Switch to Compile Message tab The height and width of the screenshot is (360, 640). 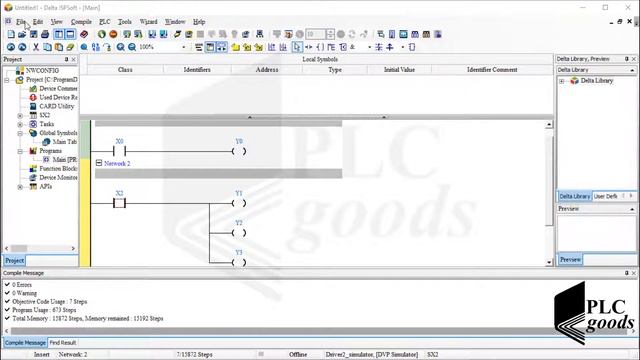tap(25, 343)
